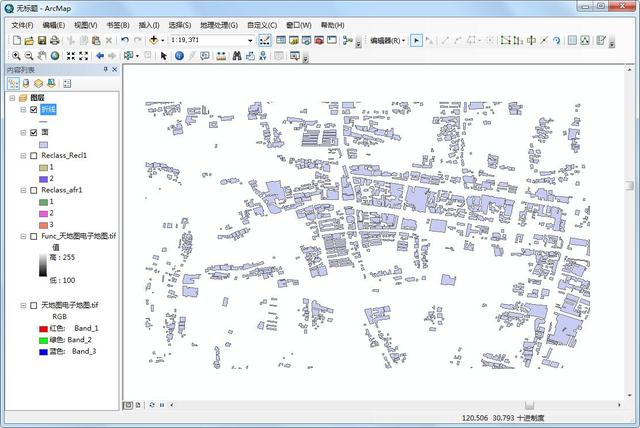The image size is (640, 428).
Task: Open the 编辑器(R) dropdown menu
Action: (388, 40)
